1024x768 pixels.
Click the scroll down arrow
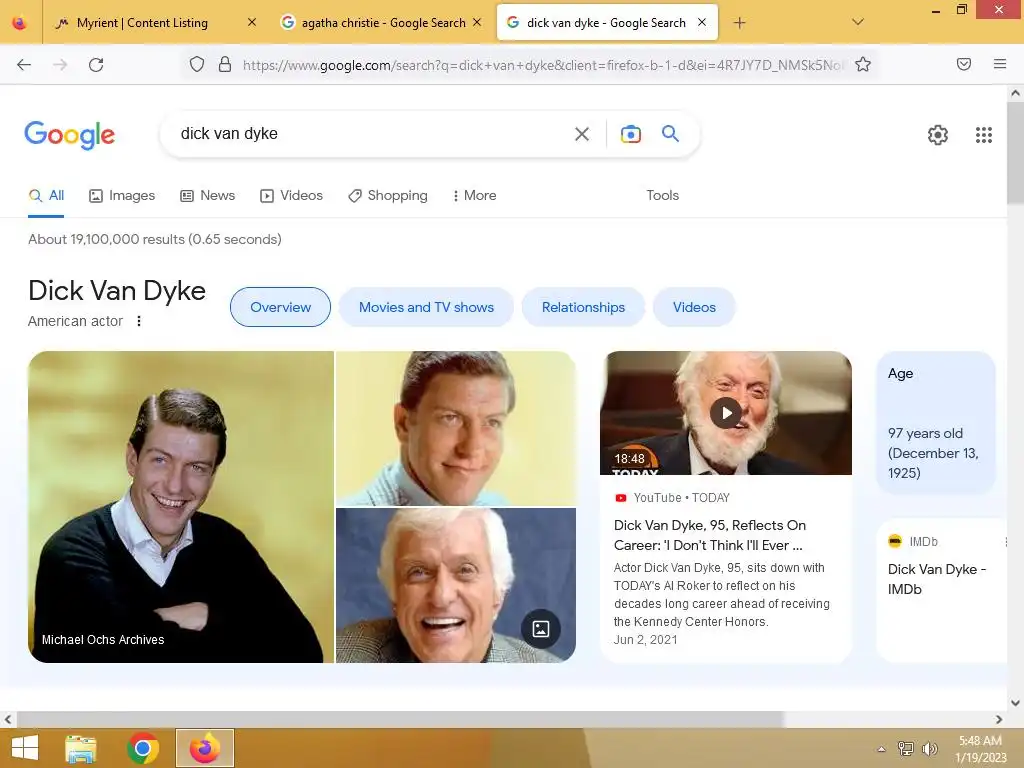(x=1015, y=703)
